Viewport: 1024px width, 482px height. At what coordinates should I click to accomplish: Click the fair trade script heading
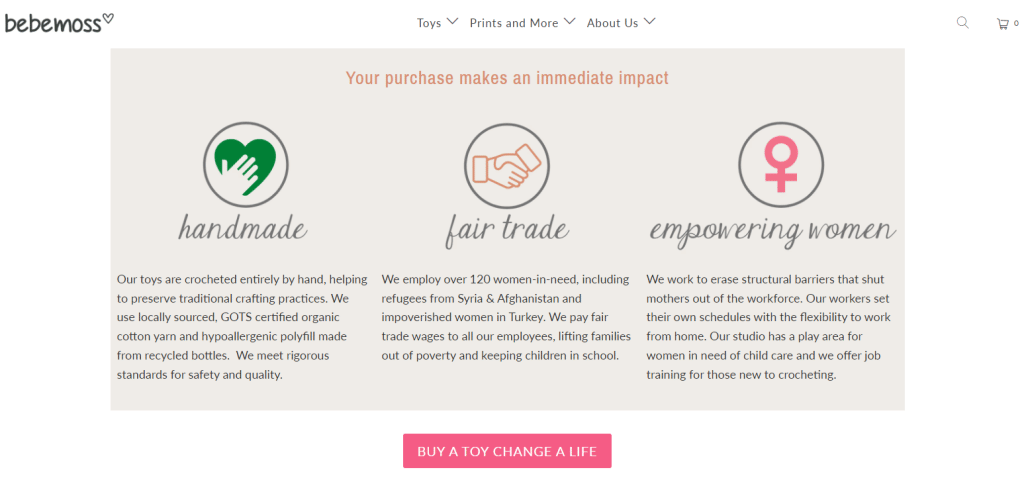click(x=507, y=229)
